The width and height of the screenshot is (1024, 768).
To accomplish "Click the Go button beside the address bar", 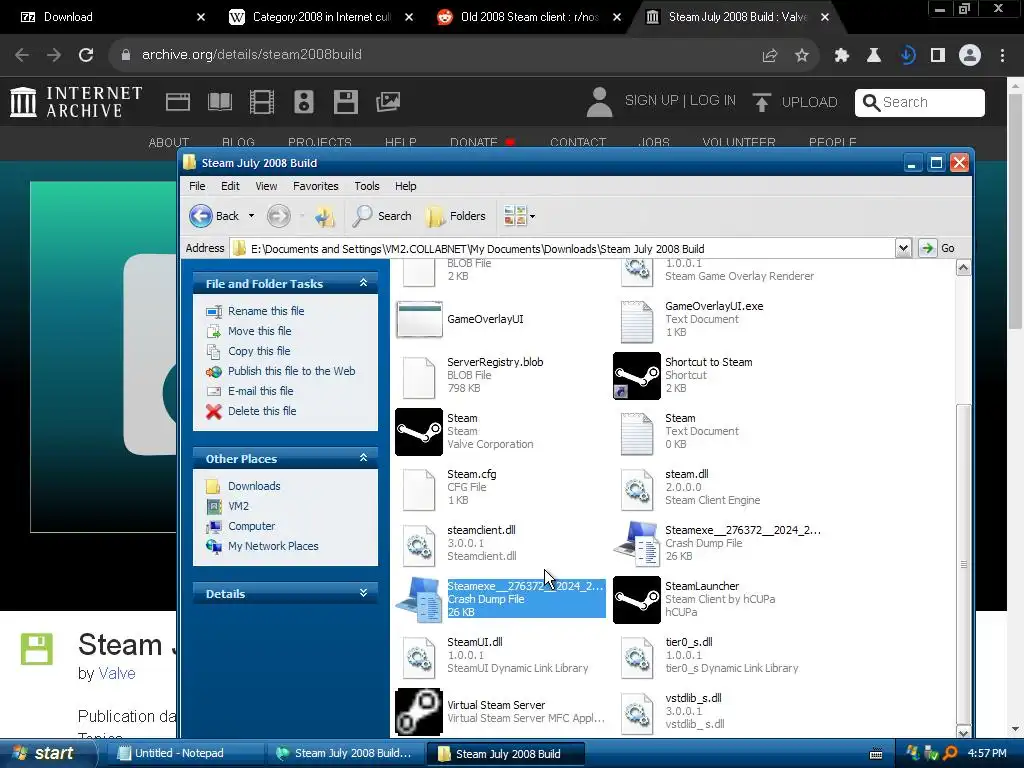I will click(x=937, y=248).
